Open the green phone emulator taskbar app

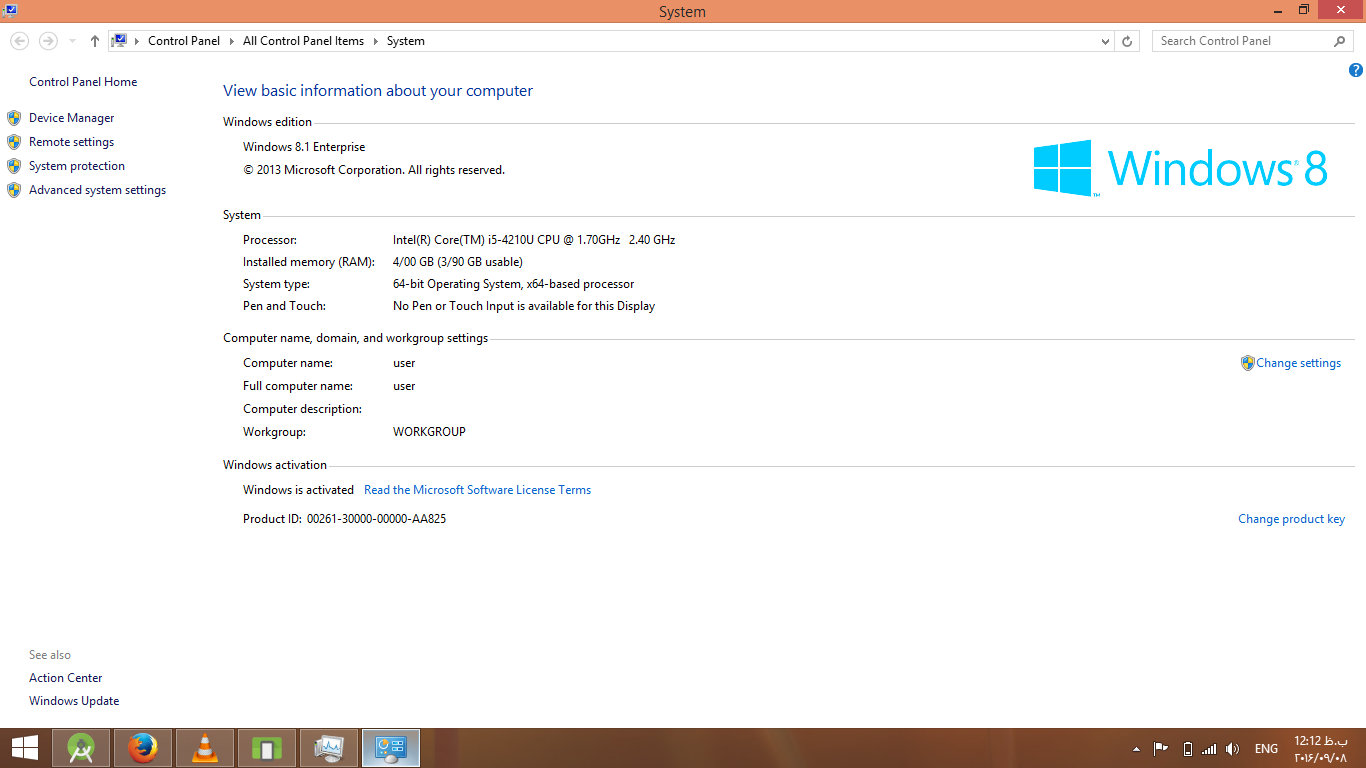267,748
